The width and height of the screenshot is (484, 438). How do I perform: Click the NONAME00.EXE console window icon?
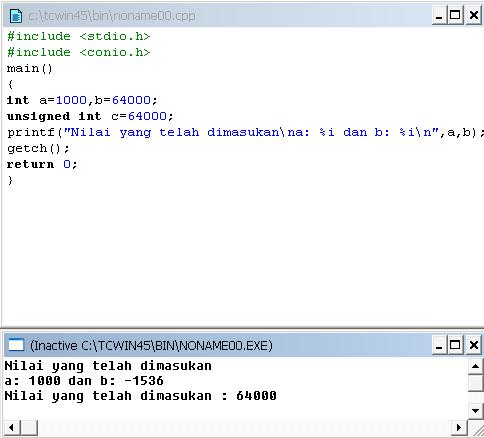(16, 345)
